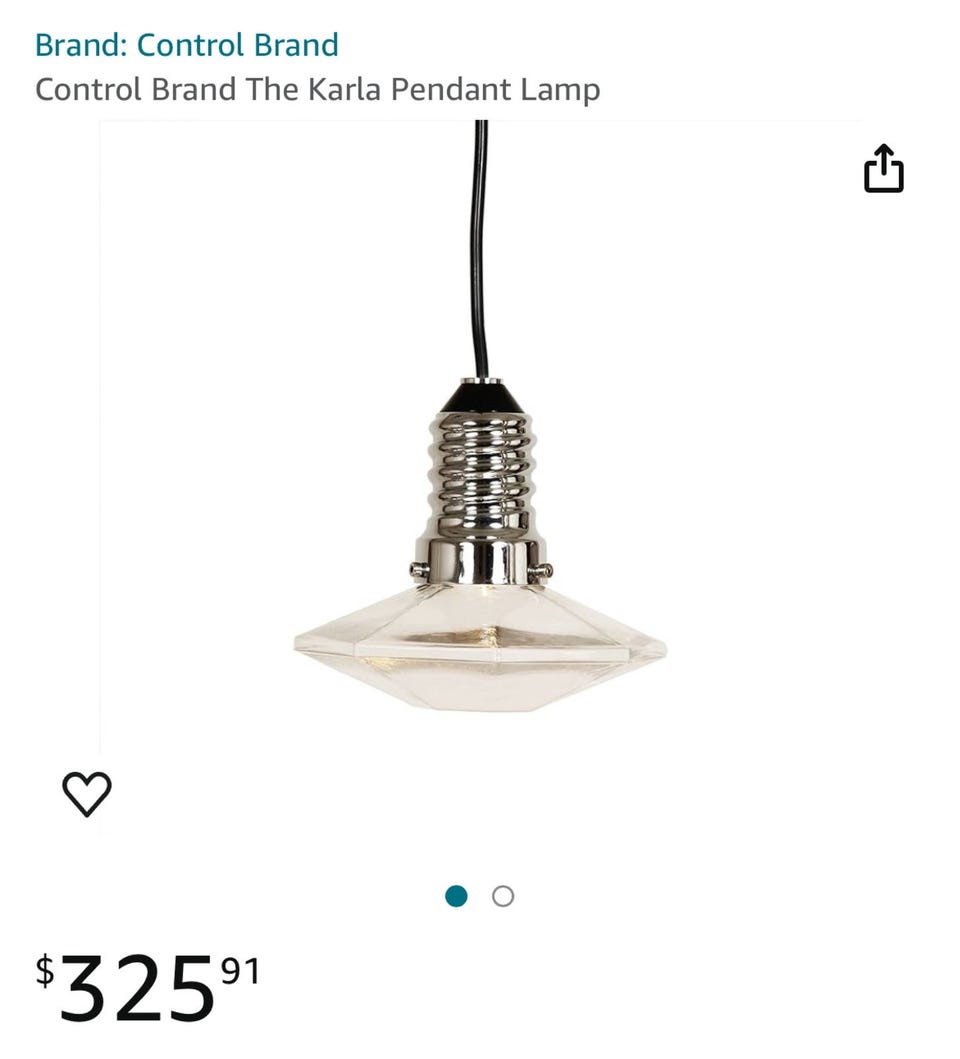Click 'Pendant Lamp' in the product title
The image size is (960, 1059).
tap(495, 90)
